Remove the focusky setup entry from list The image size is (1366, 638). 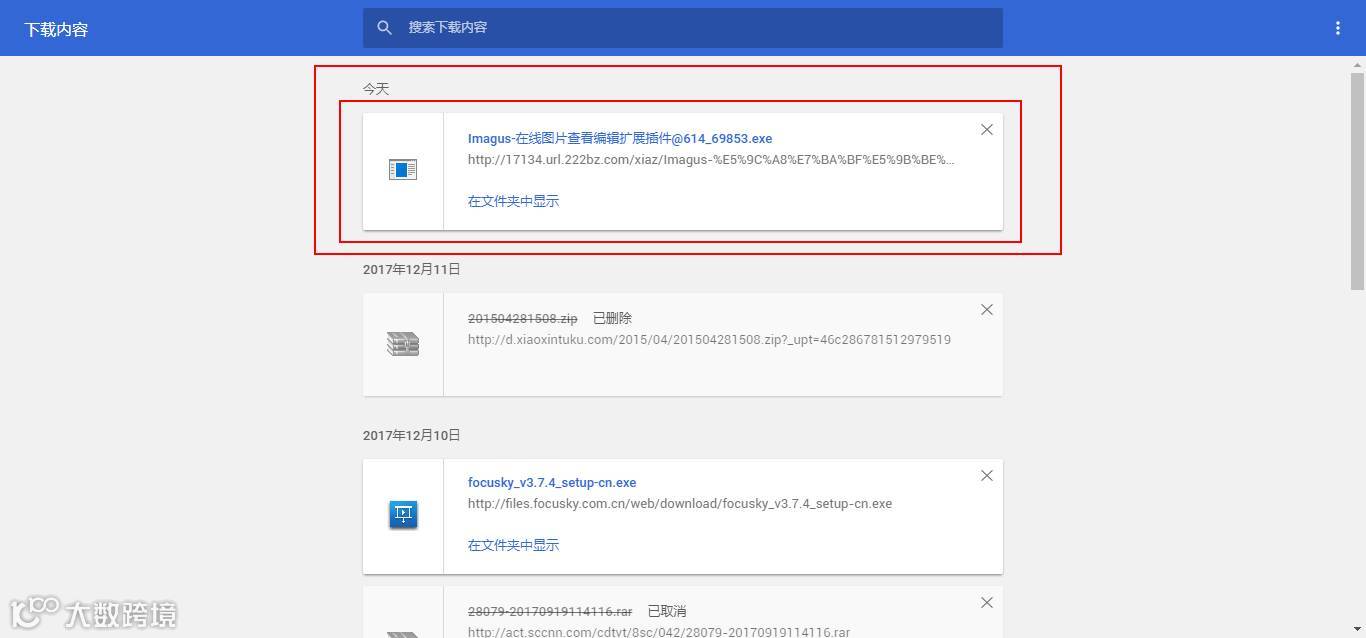(x=987, y=476)
